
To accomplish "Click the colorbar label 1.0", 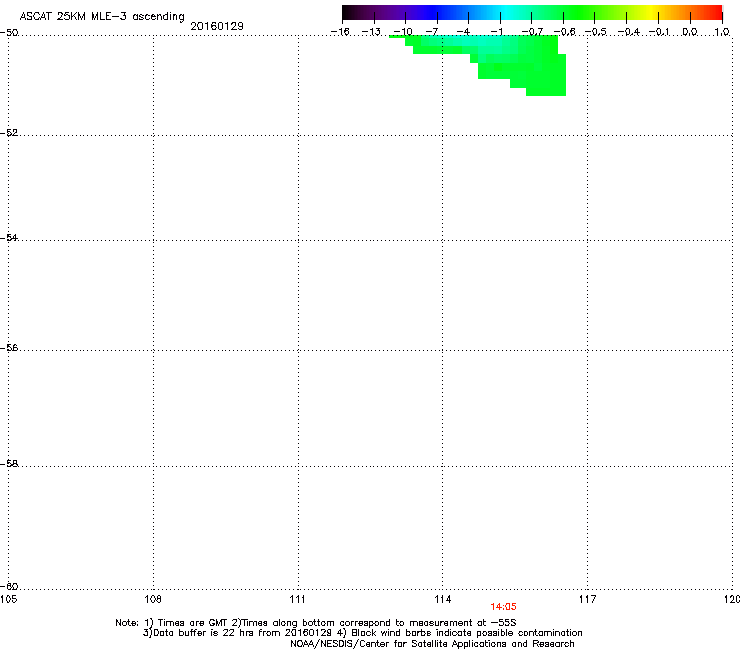I will tap(722, 32).
